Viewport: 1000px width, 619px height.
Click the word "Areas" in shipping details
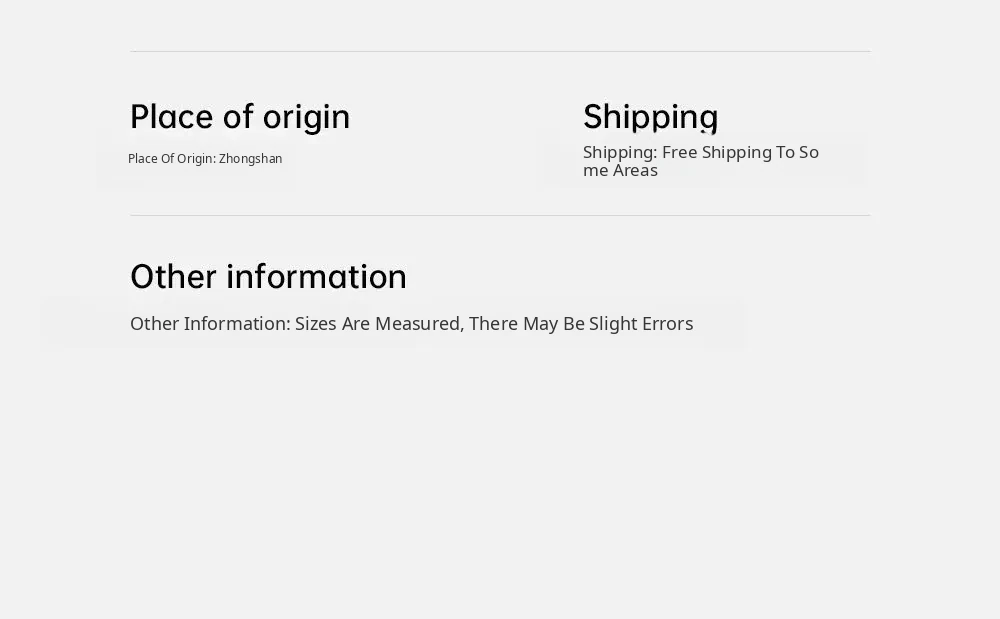pyautogui.click(x=635, y=170)
